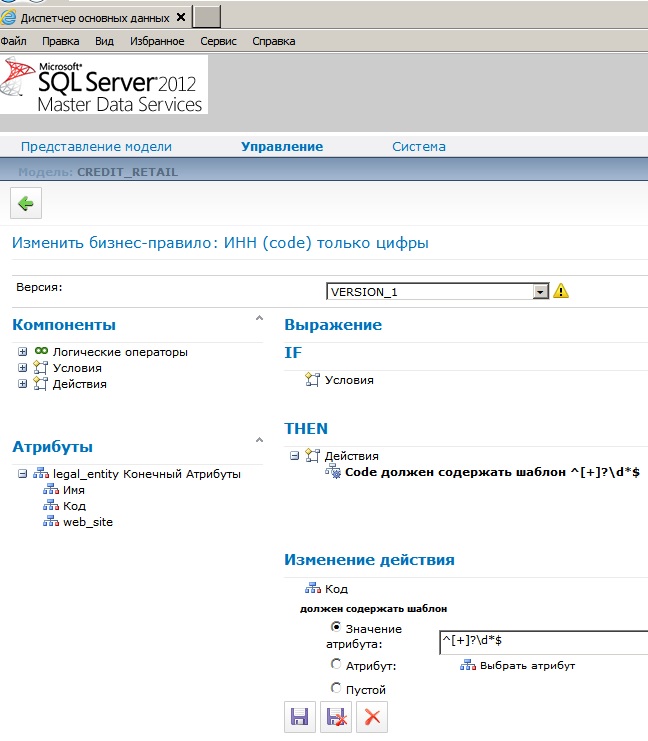Click the save-and-close icon with red mark

point(336,717)
